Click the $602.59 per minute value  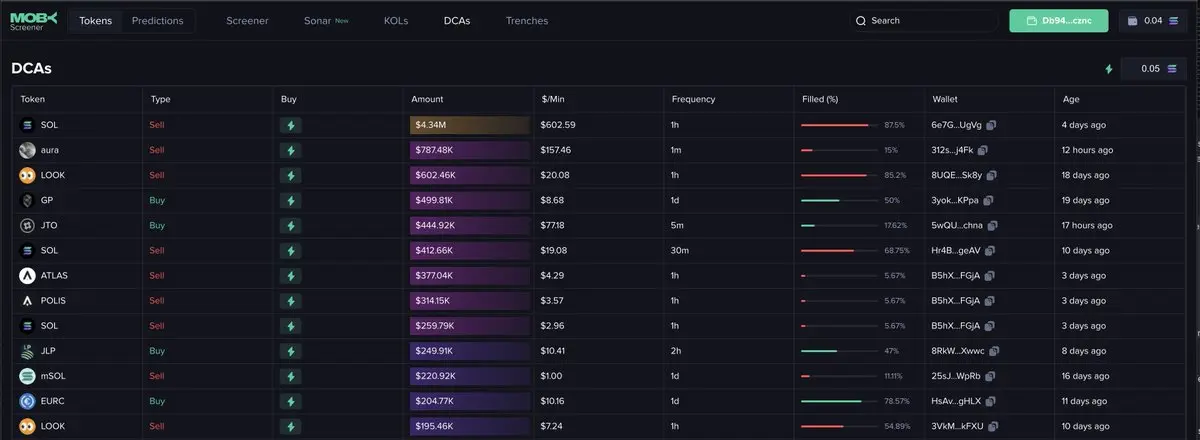(x=558, y=125)
